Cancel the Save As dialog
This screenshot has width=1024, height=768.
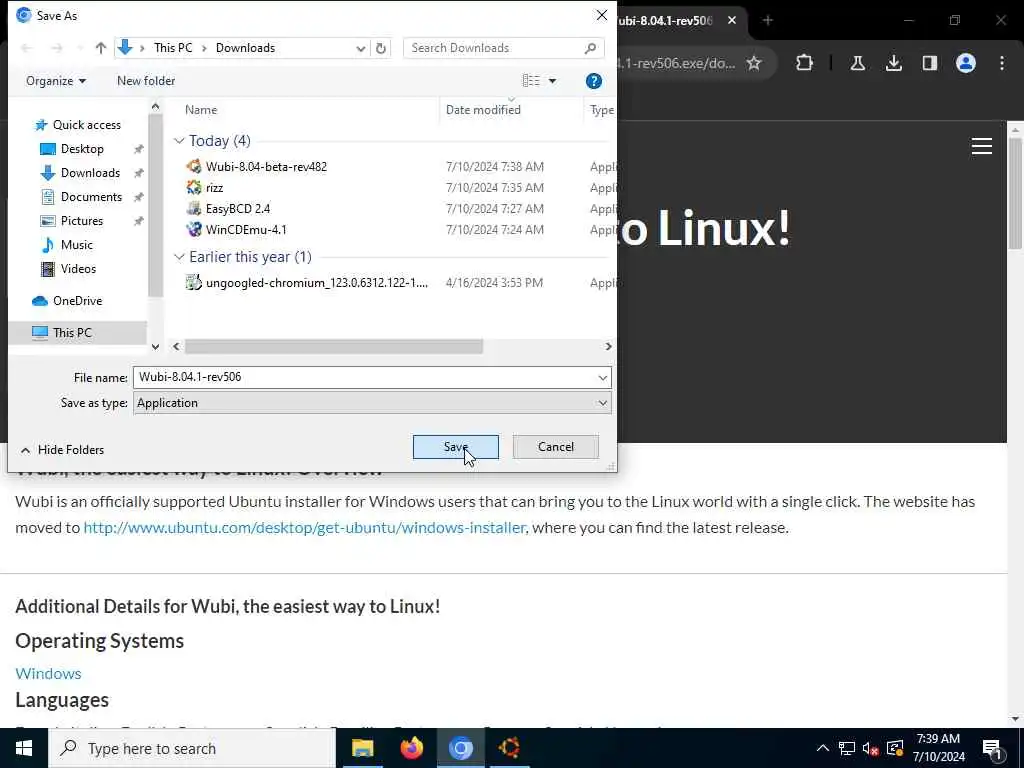[x=556, y=447]
